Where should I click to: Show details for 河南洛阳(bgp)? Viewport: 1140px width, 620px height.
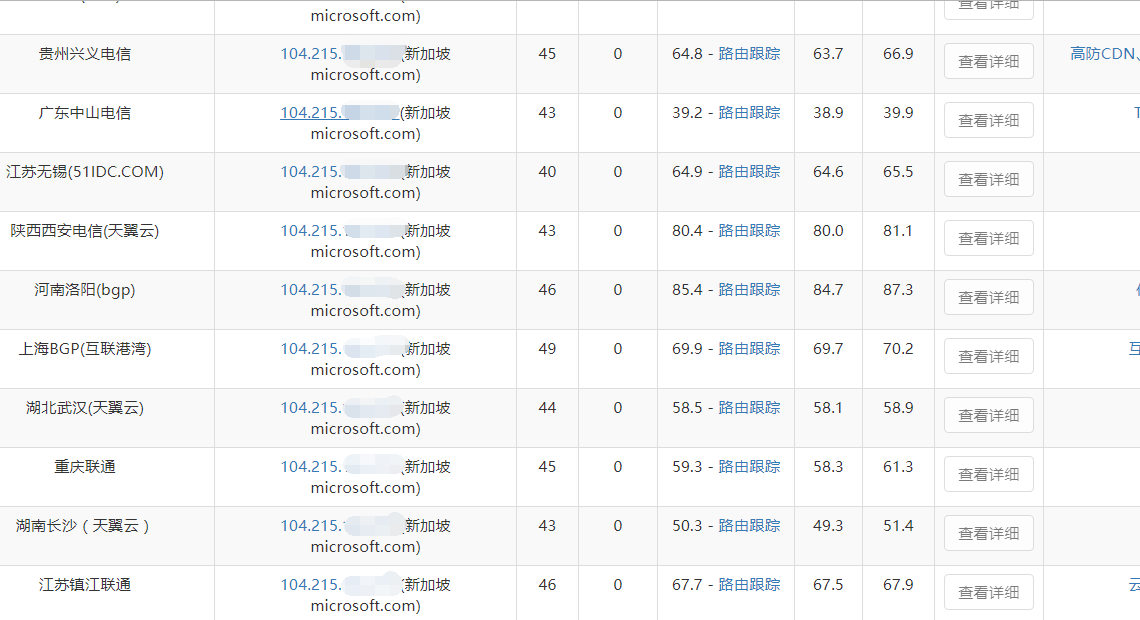pos(989,297)
